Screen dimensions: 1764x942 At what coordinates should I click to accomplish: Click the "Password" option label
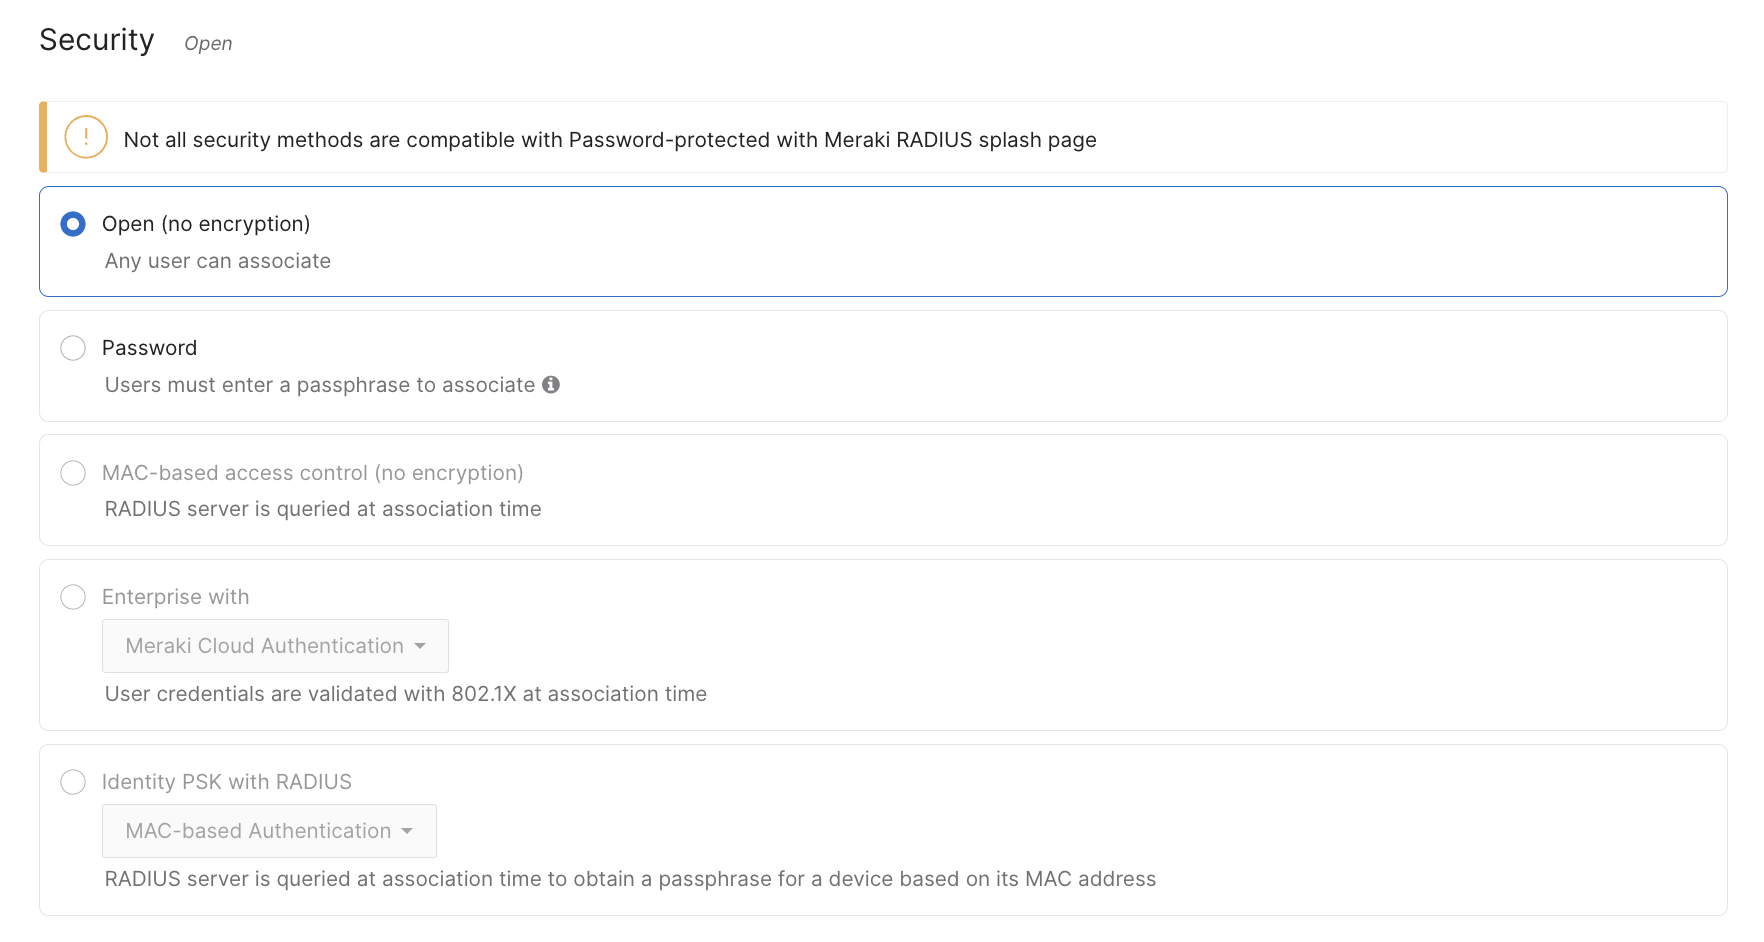tap(149, 348)
